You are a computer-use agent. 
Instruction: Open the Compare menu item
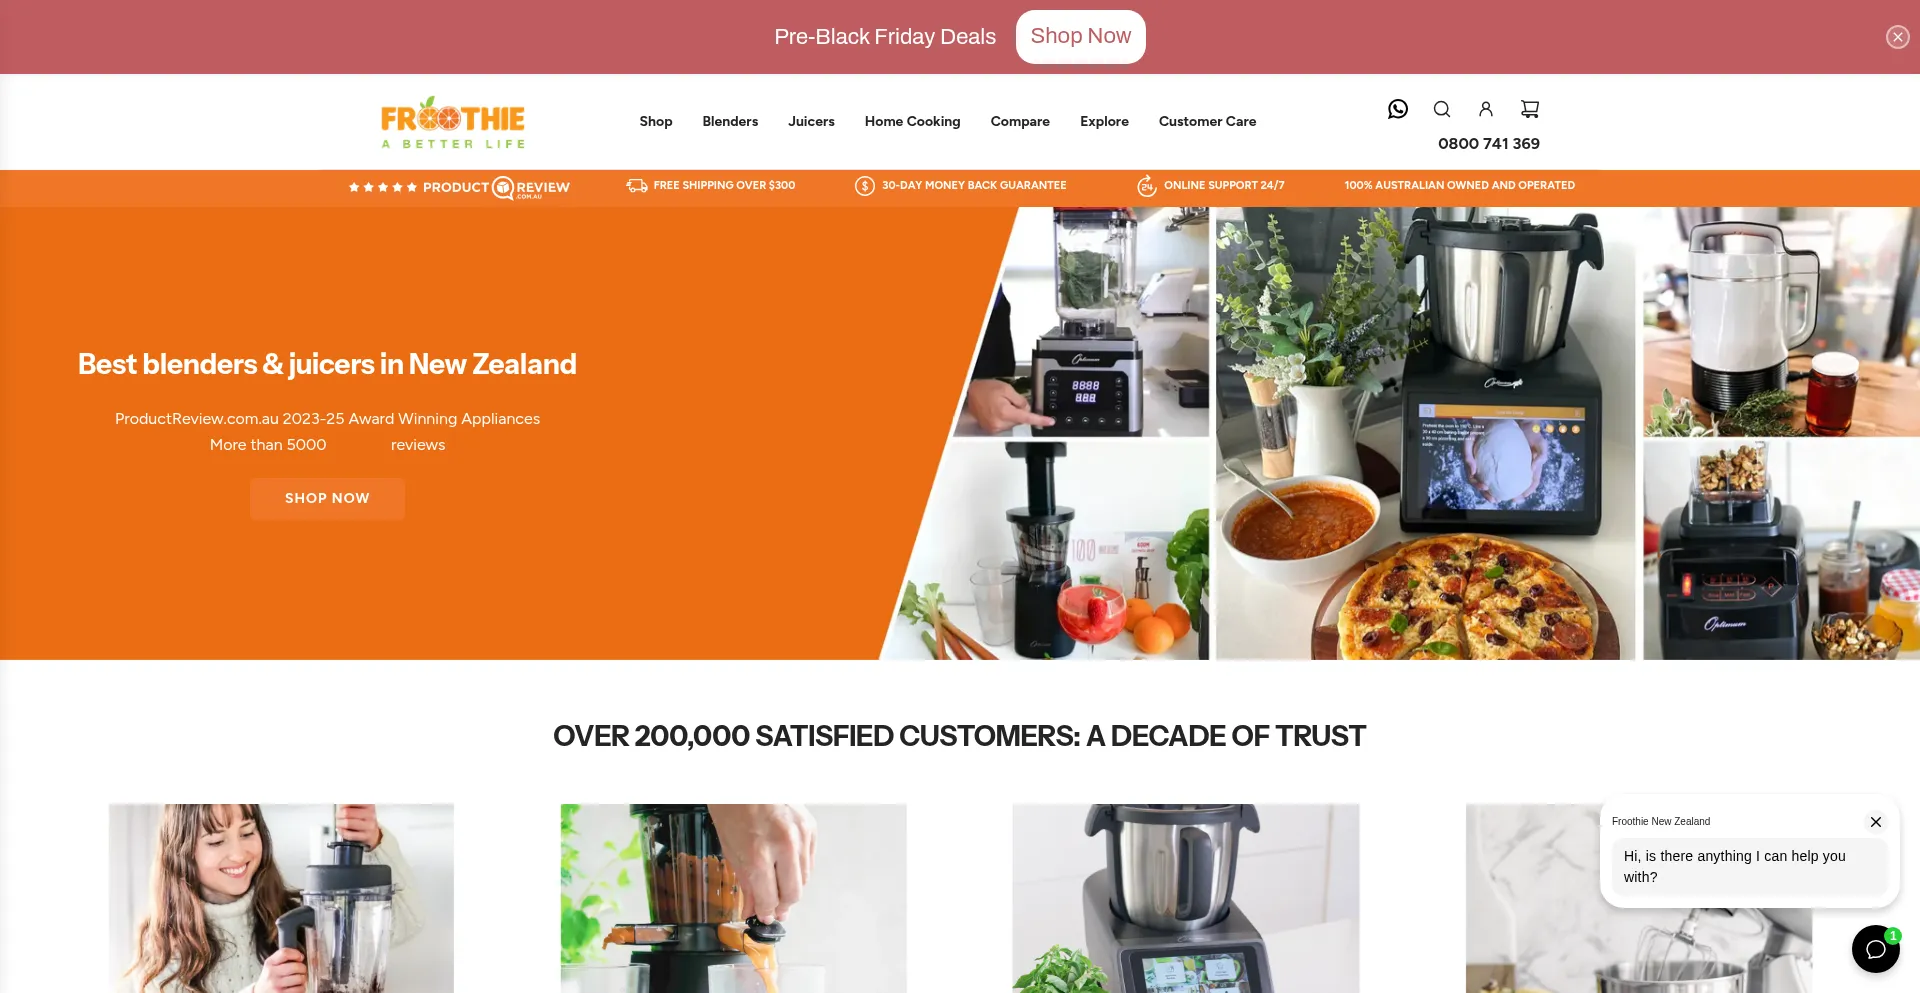click(x=1020, y=121)
